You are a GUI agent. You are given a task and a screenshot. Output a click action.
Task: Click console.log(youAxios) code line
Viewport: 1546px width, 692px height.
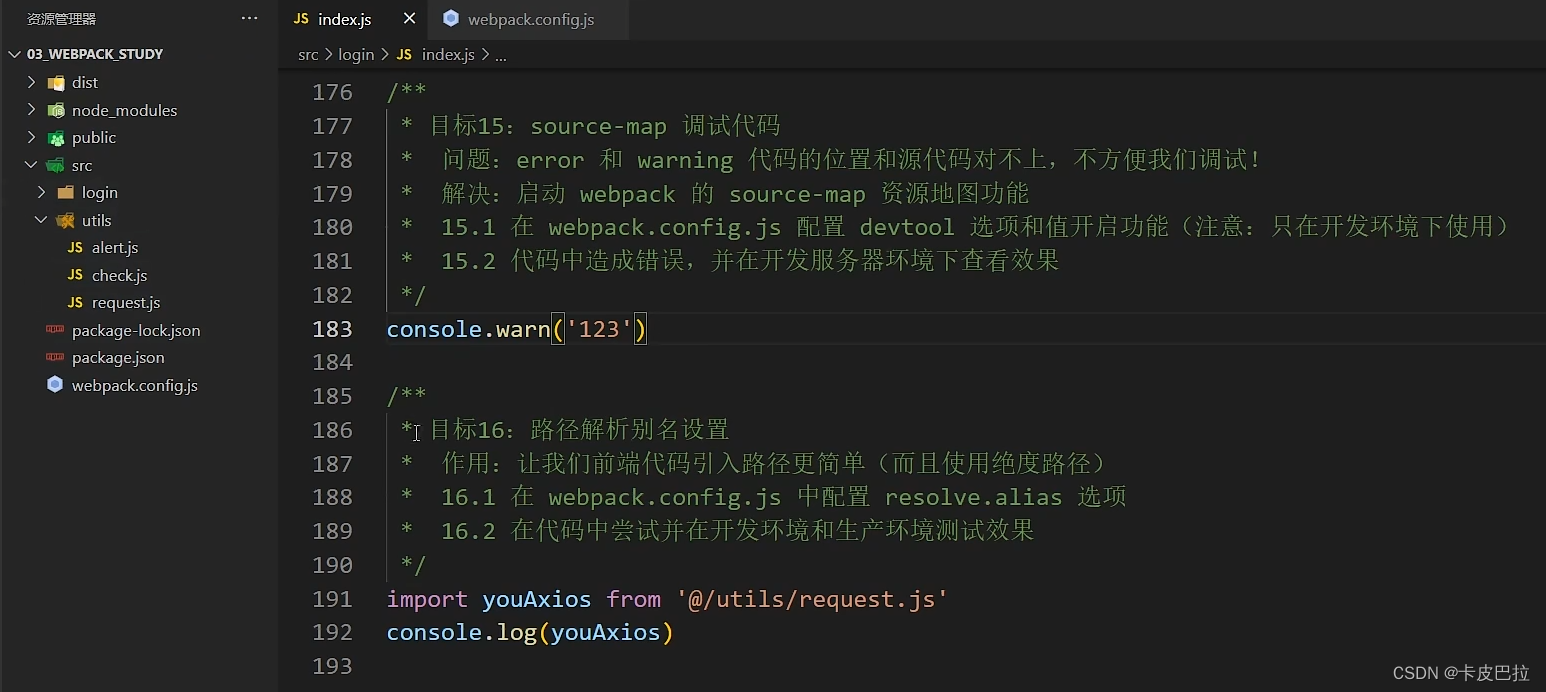[x=530, y=633]
